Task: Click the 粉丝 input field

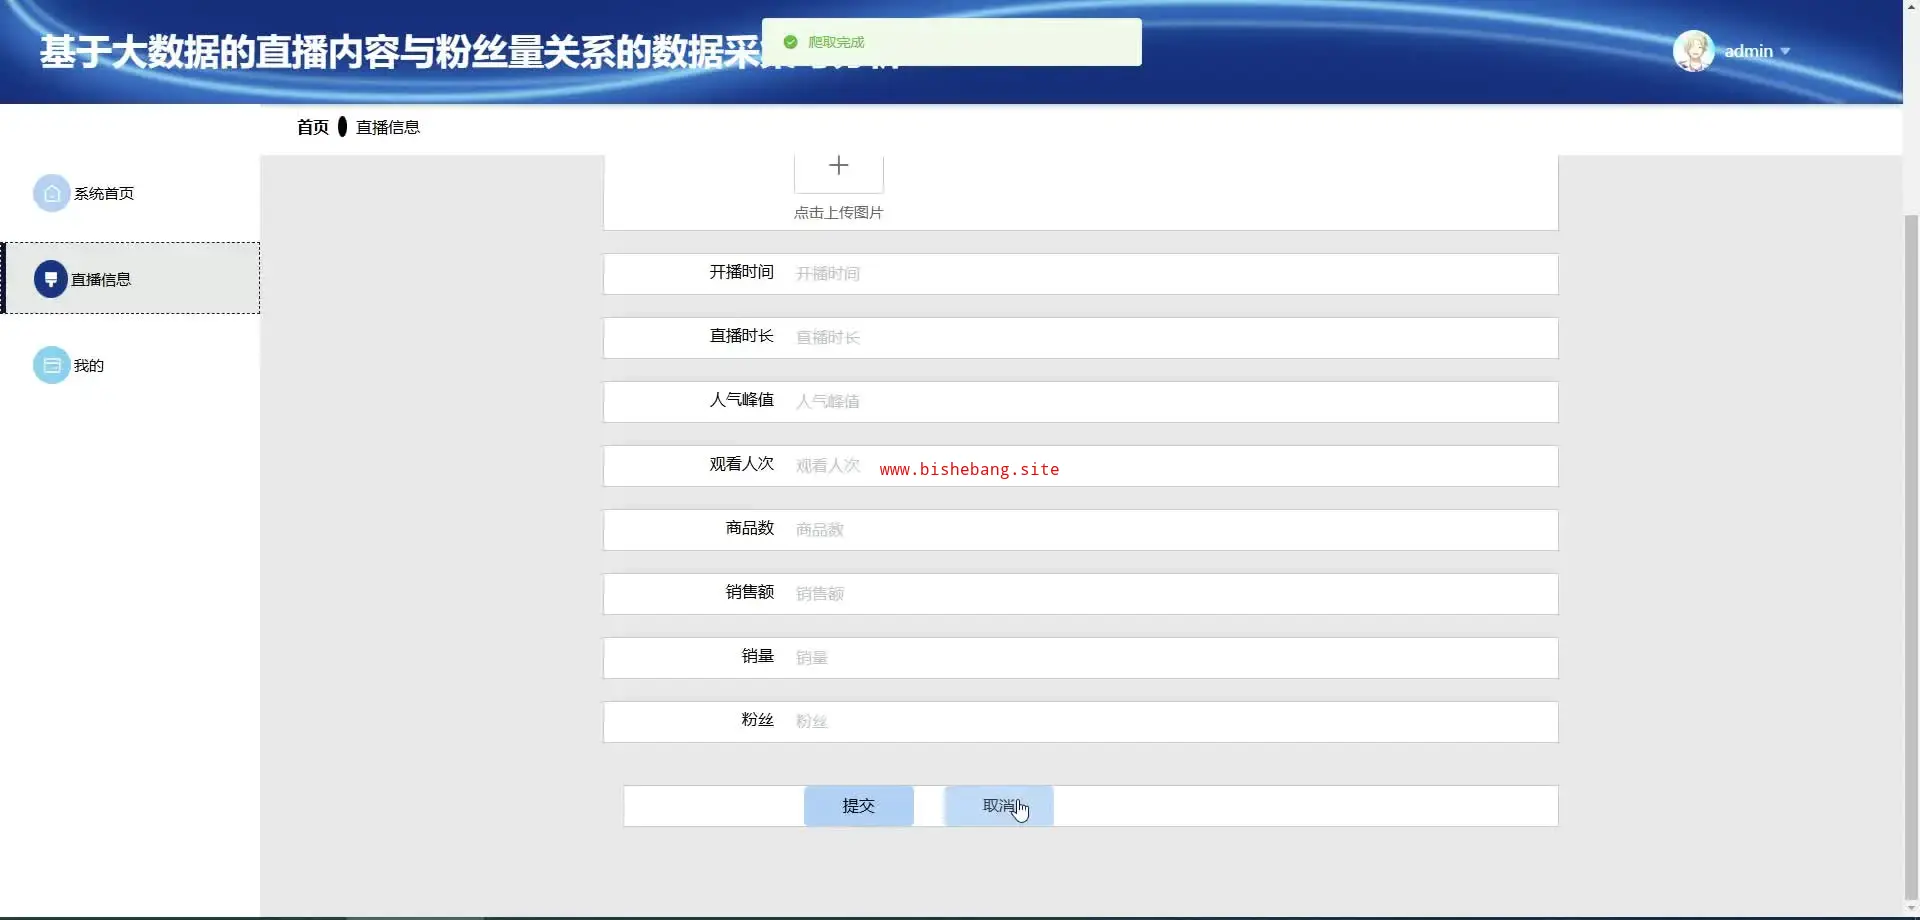Action: click(x=1172, y=722)
